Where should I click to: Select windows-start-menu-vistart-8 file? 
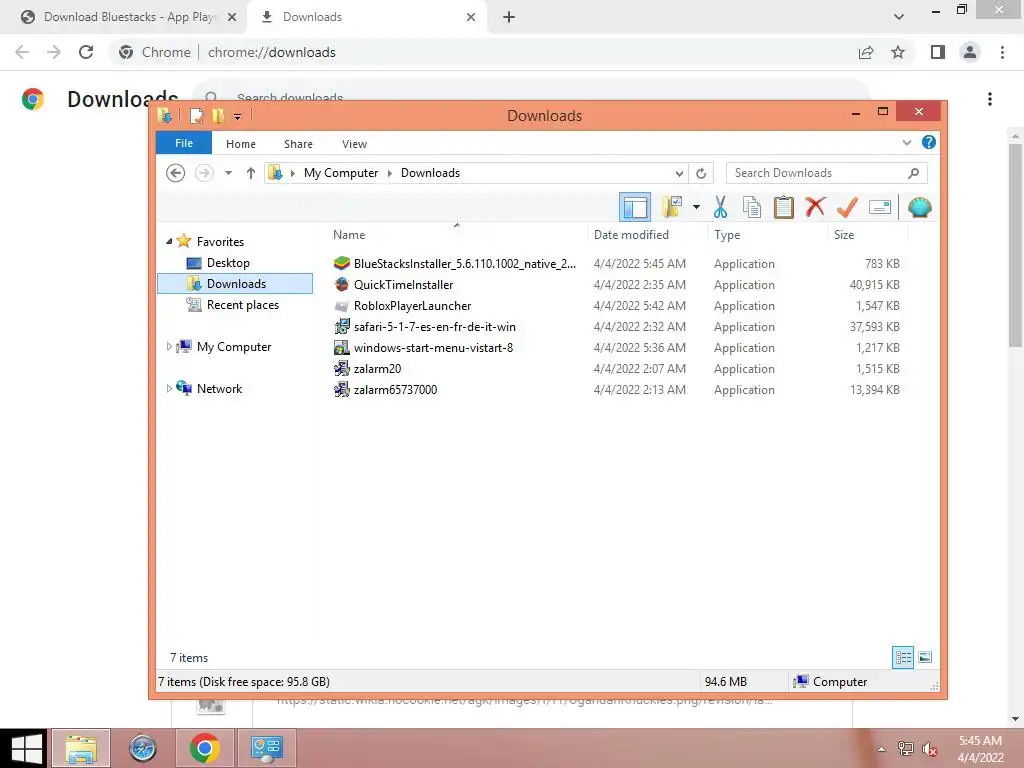(433, 347)
